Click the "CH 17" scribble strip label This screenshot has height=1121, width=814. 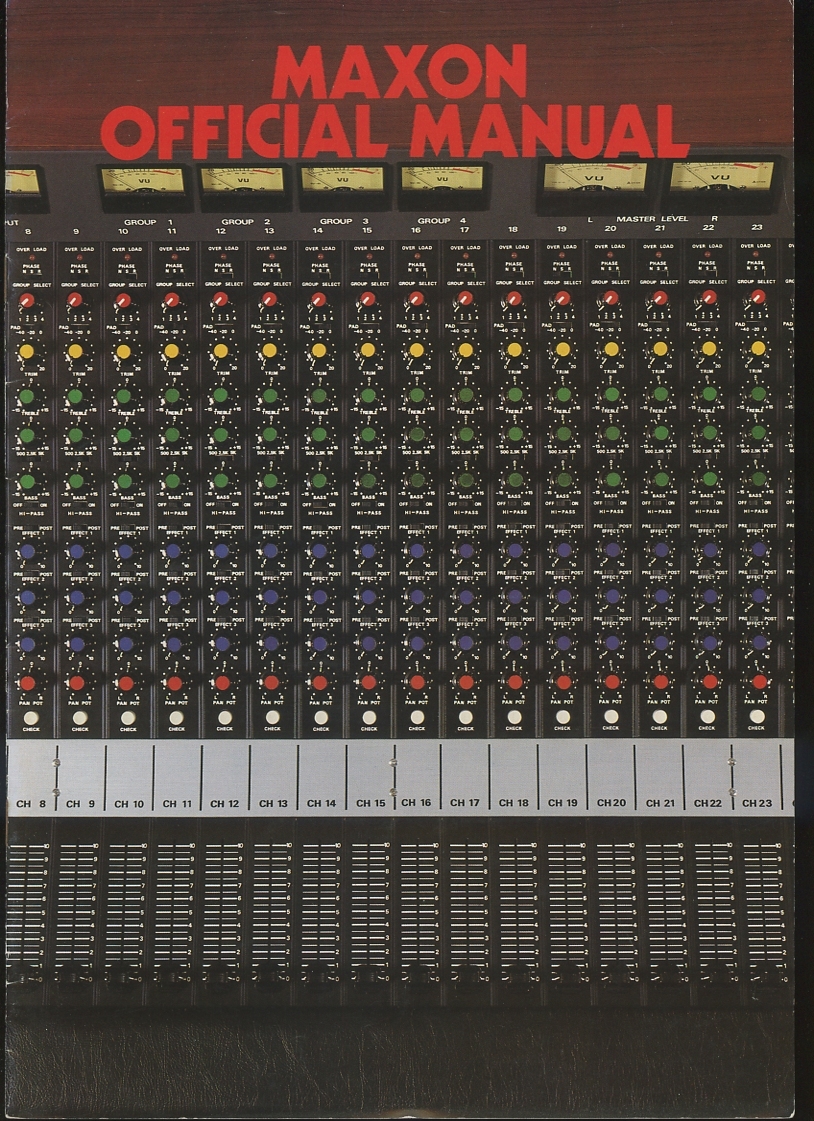(465, 802)
